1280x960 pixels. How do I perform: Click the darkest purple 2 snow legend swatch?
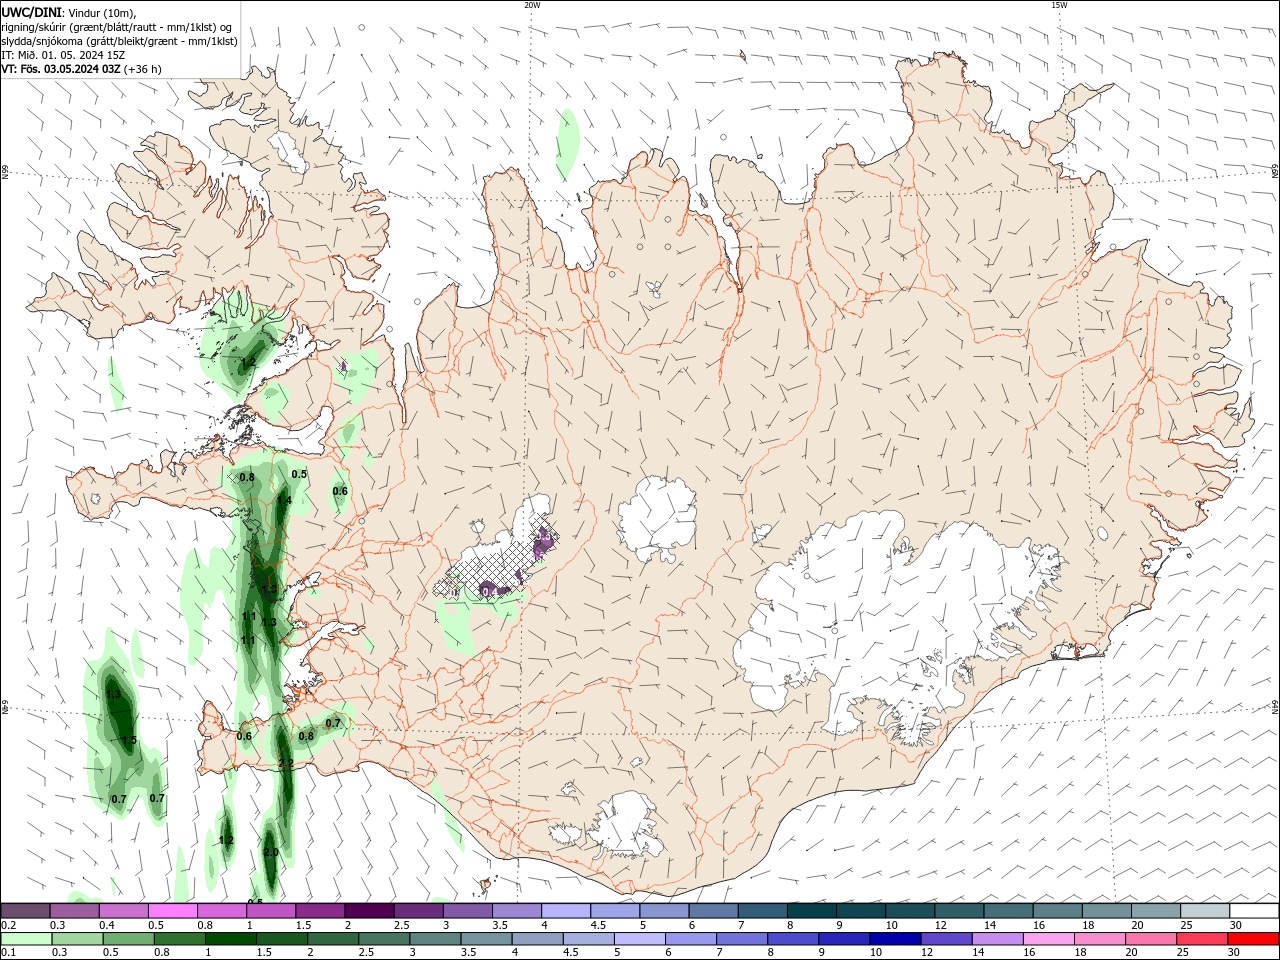(x=369, y=911)
